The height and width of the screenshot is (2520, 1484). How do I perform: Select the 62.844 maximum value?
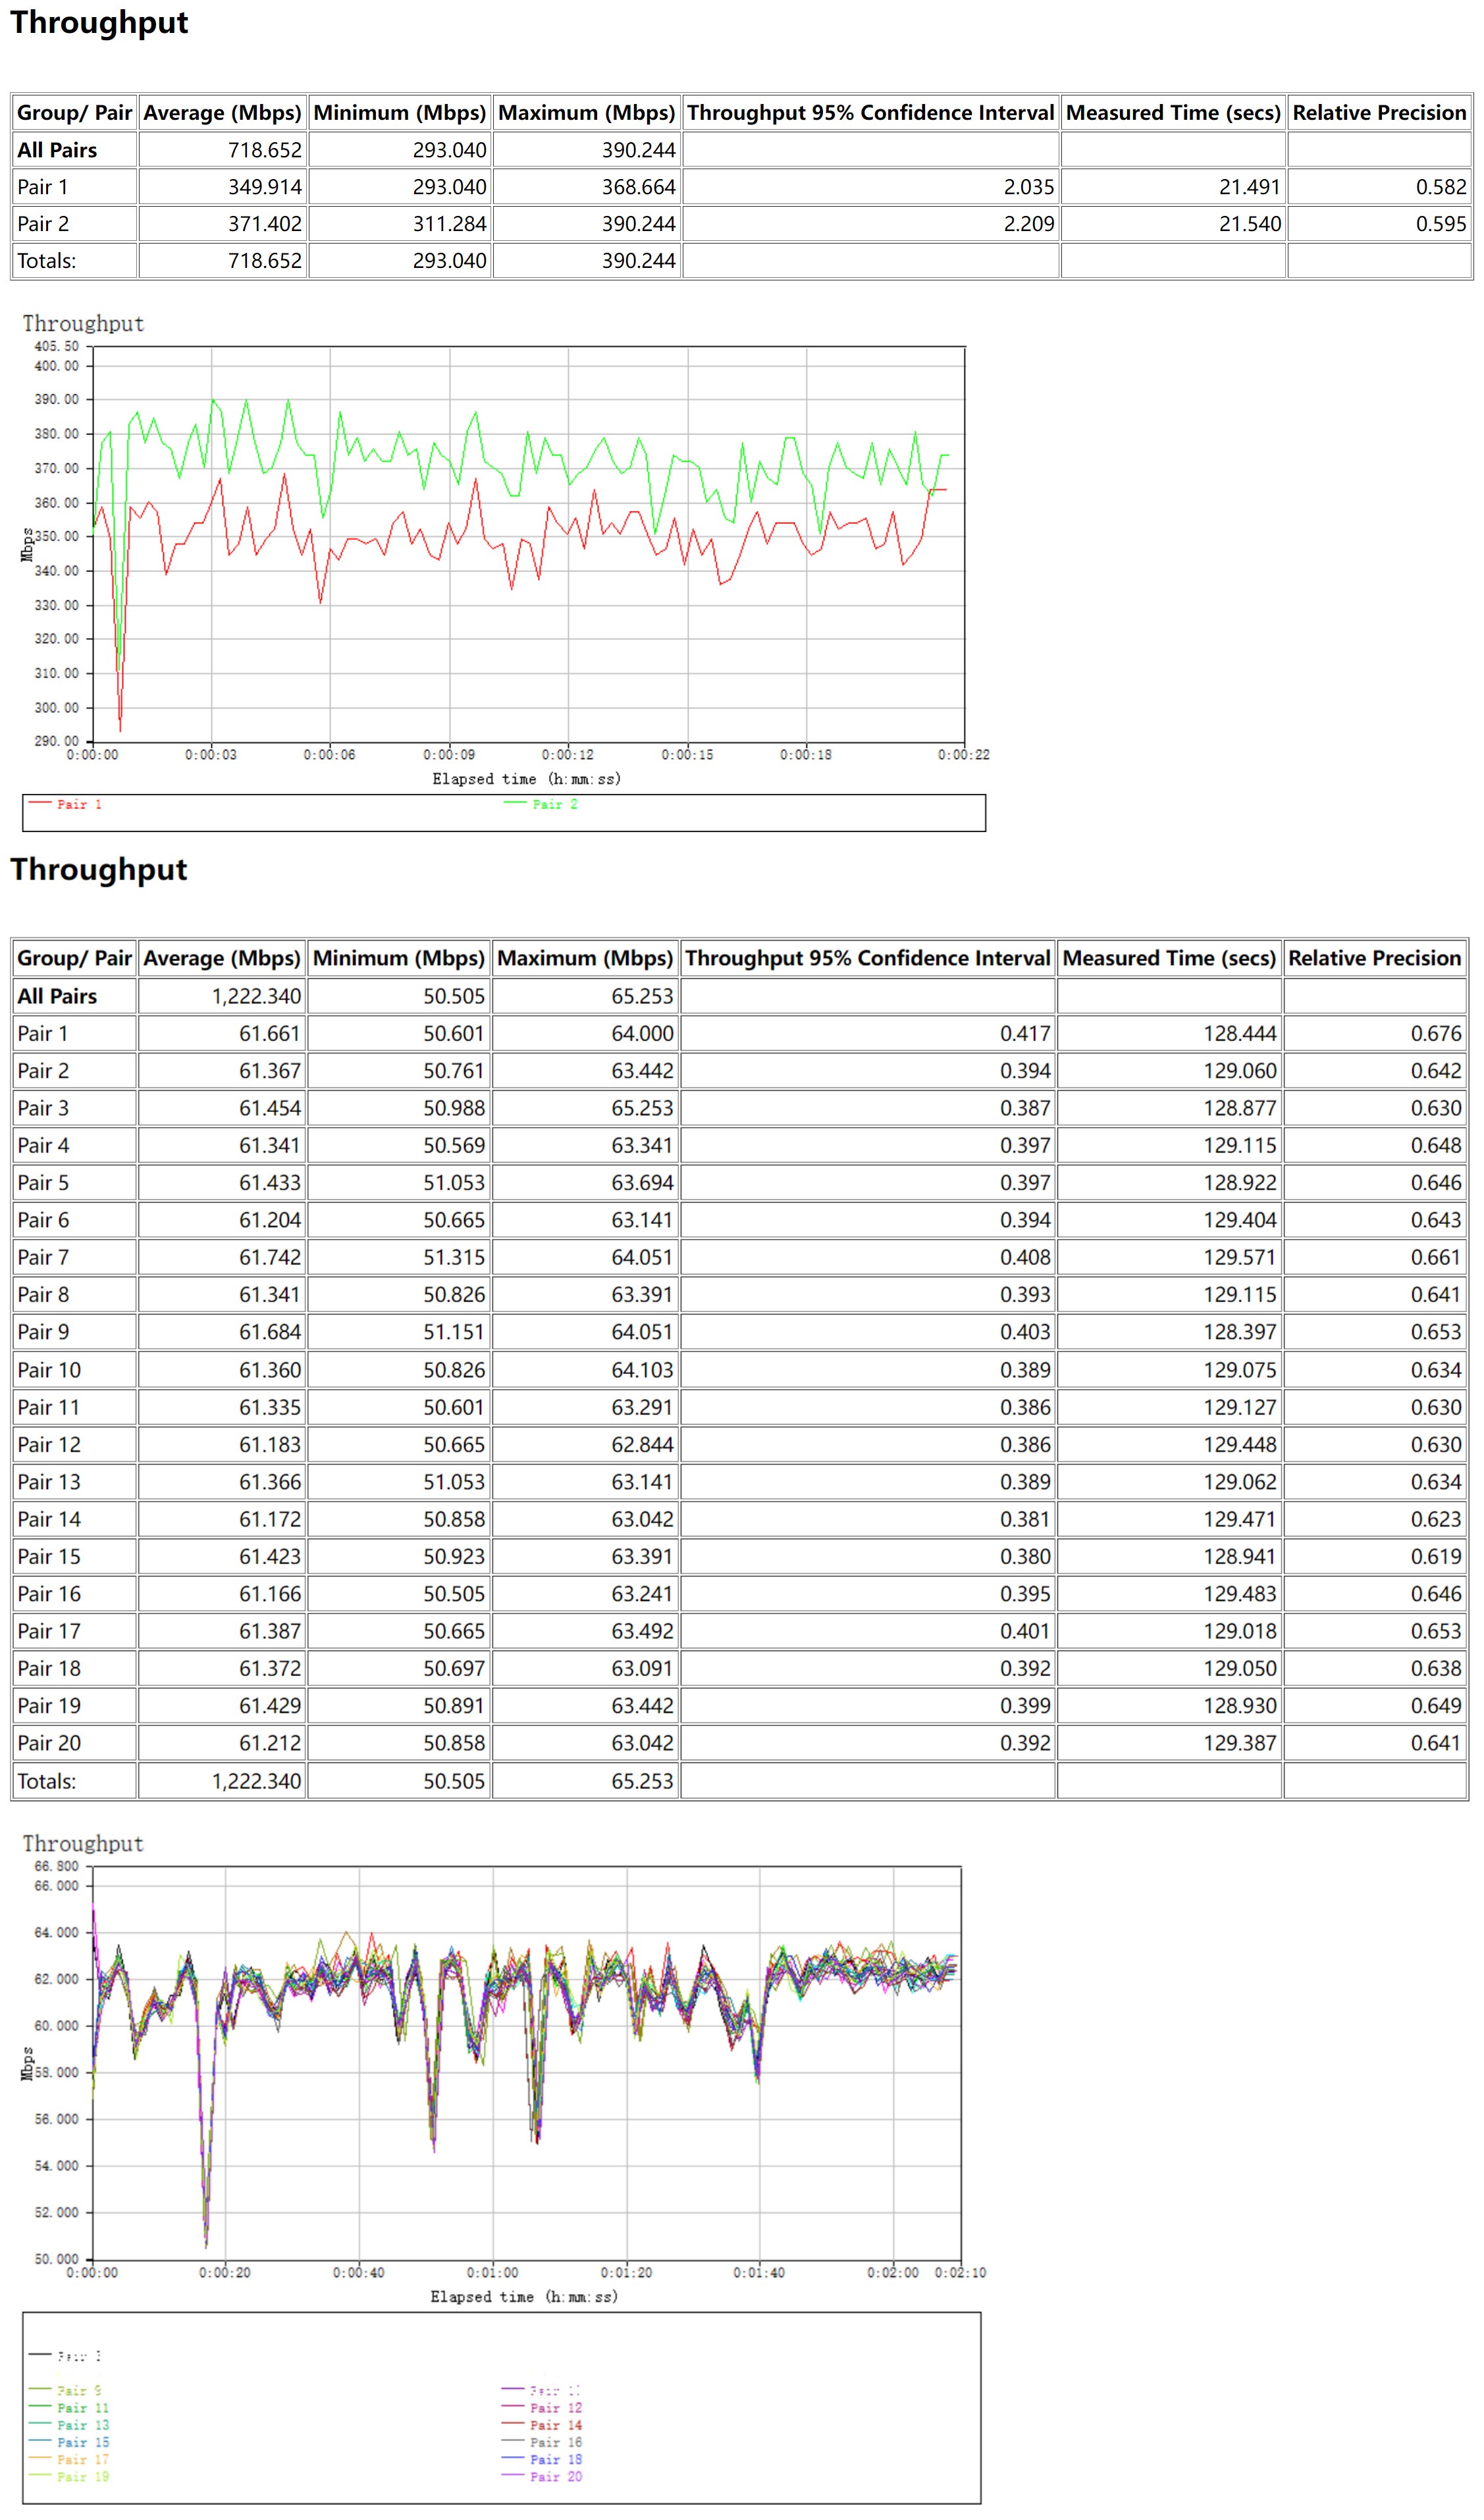[x=642, y=1445]
